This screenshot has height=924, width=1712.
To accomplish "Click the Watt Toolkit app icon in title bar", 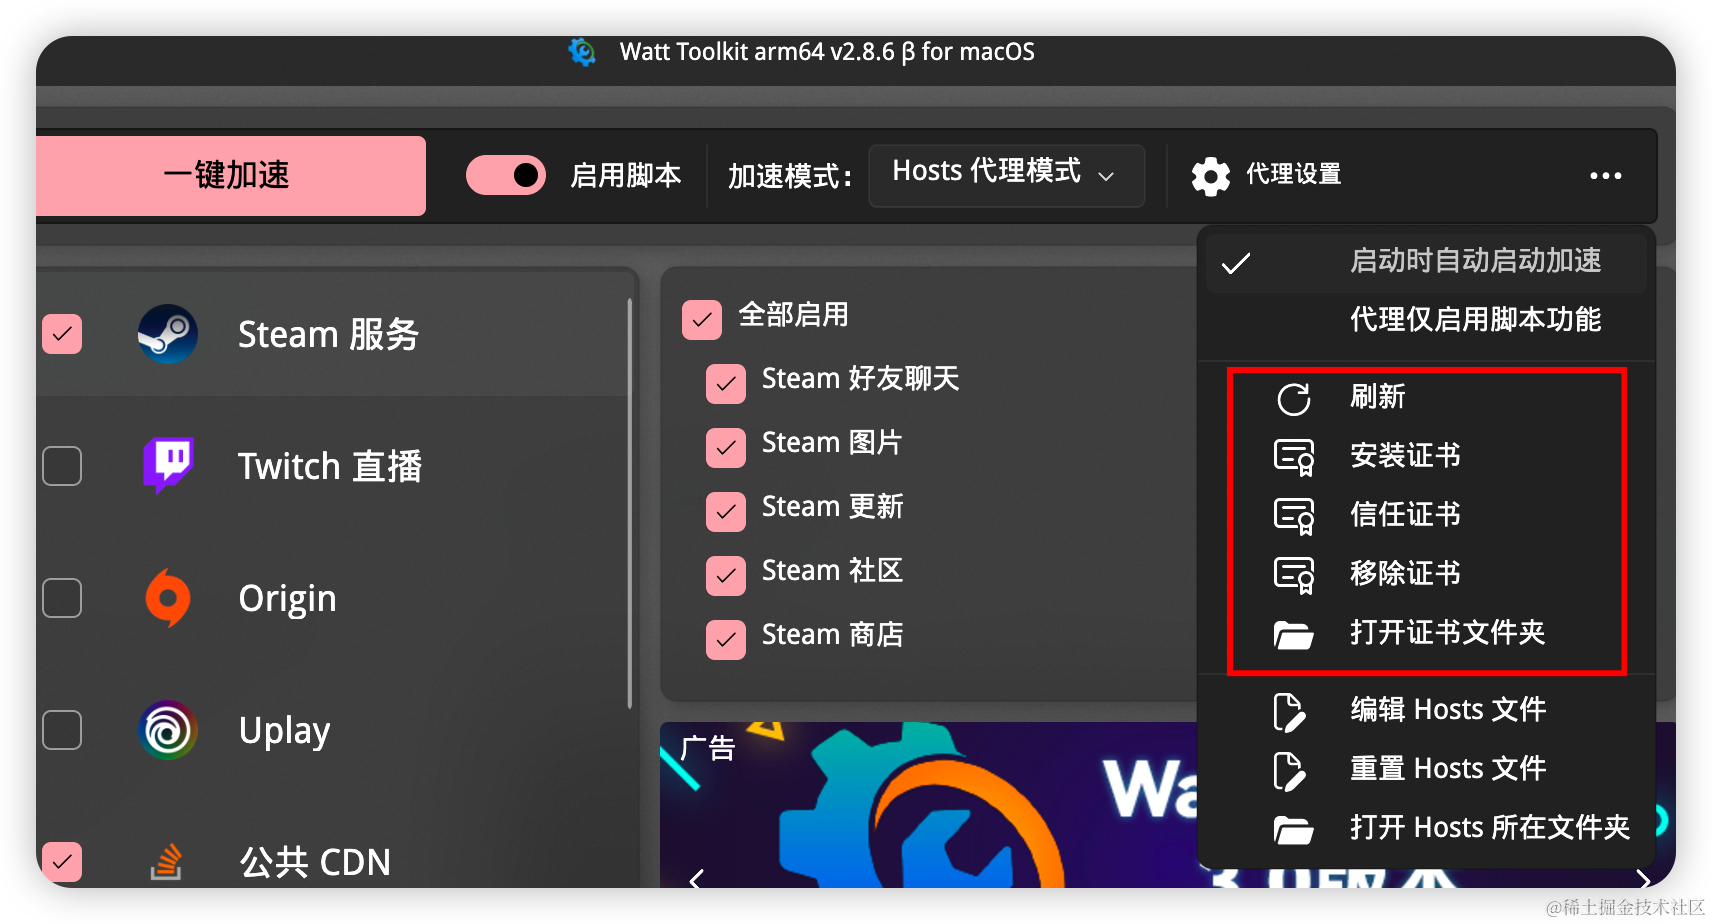I will point(582,52).
